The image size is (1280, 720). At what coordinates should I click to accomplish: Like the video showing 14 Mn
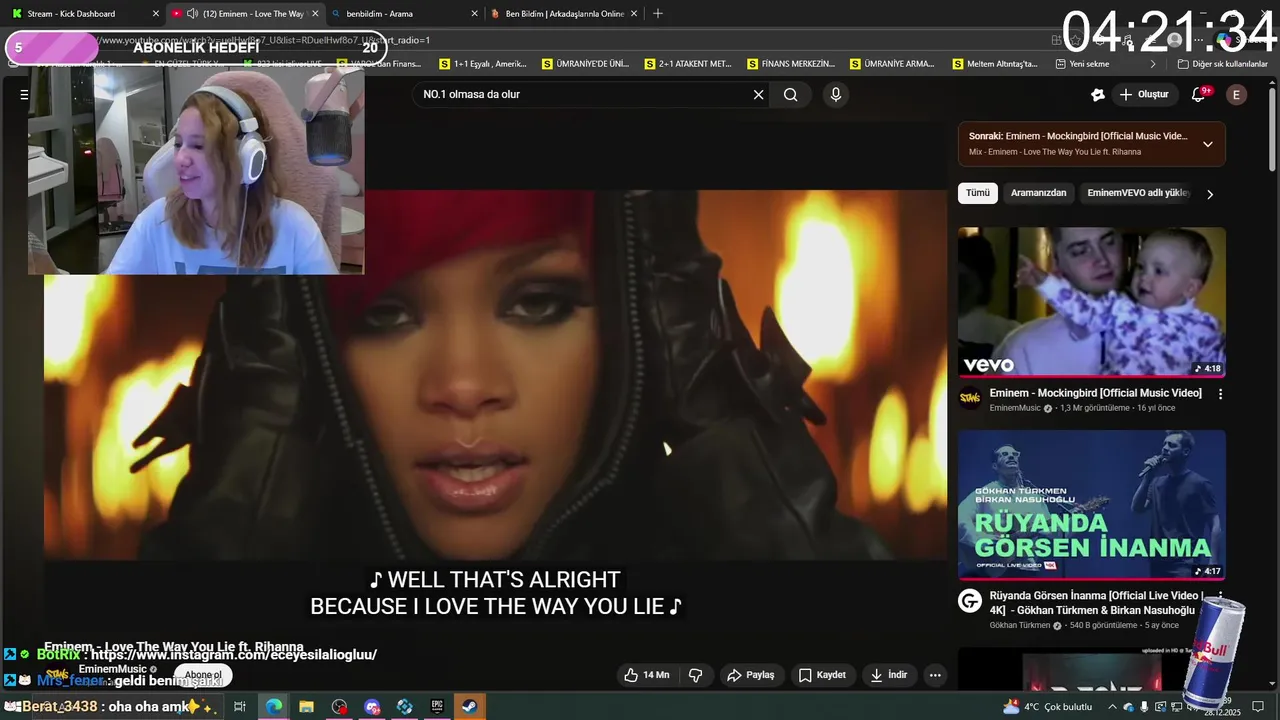coord(647,675)
